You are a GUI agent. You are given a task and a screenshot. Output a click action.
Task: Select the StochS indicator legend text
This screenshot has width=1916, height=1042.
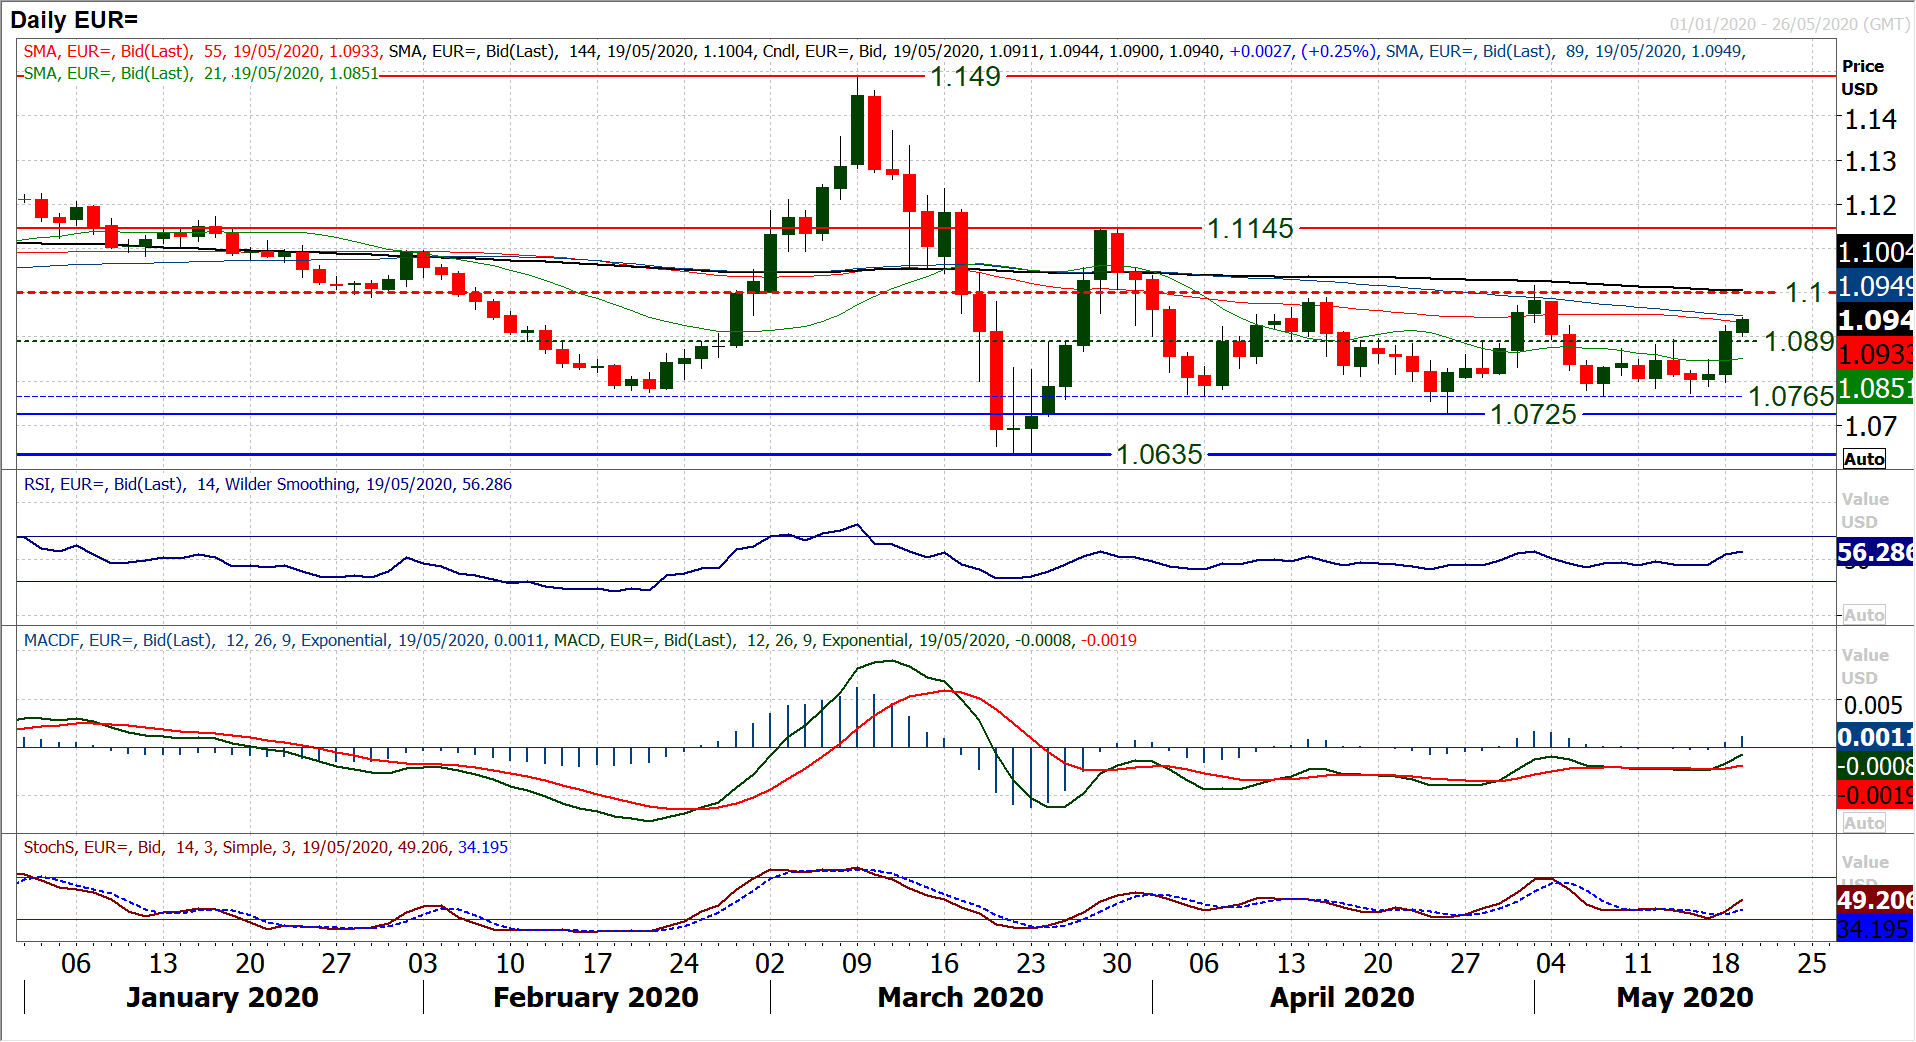(265, 848)
